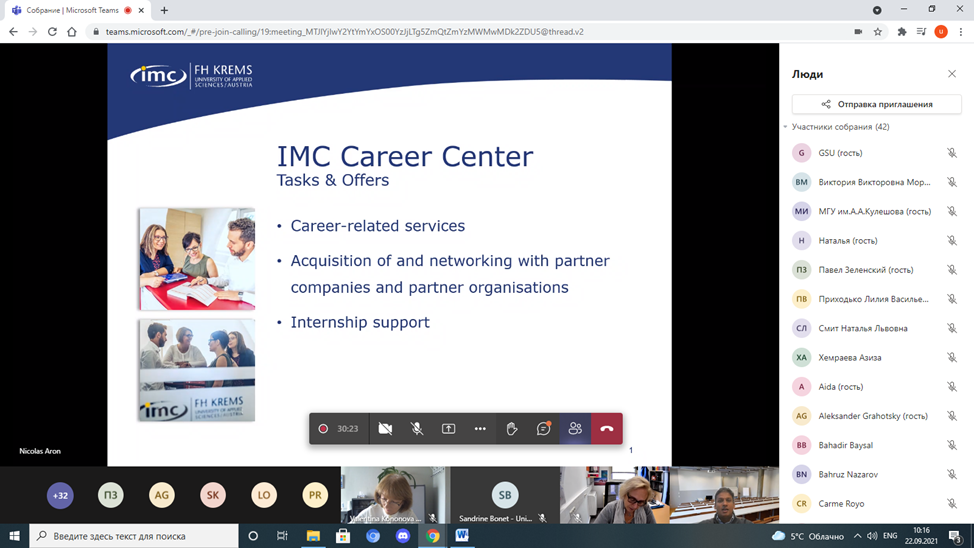This screenshot has height=548, width=974.
Task: Reload the Teams page
Action: tap(52, 32)
